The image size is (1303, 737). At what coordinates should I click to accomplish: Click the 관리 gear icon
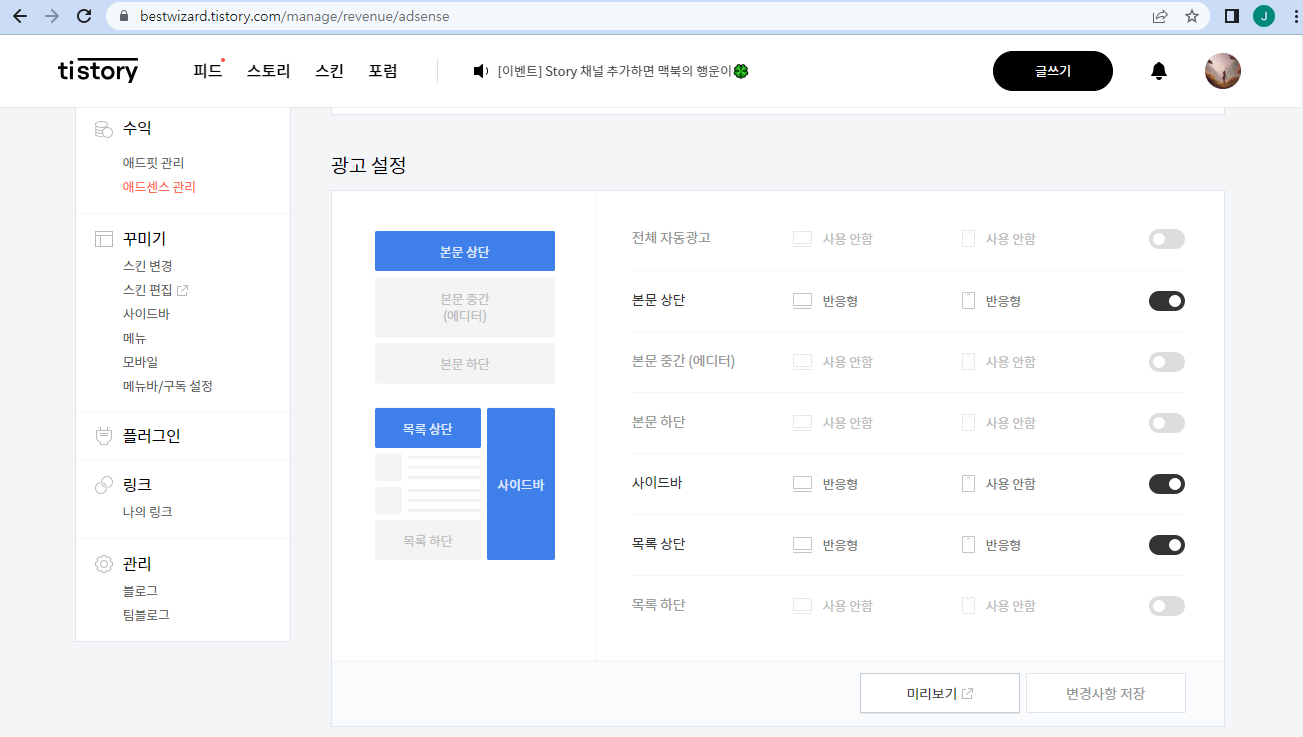103,563
